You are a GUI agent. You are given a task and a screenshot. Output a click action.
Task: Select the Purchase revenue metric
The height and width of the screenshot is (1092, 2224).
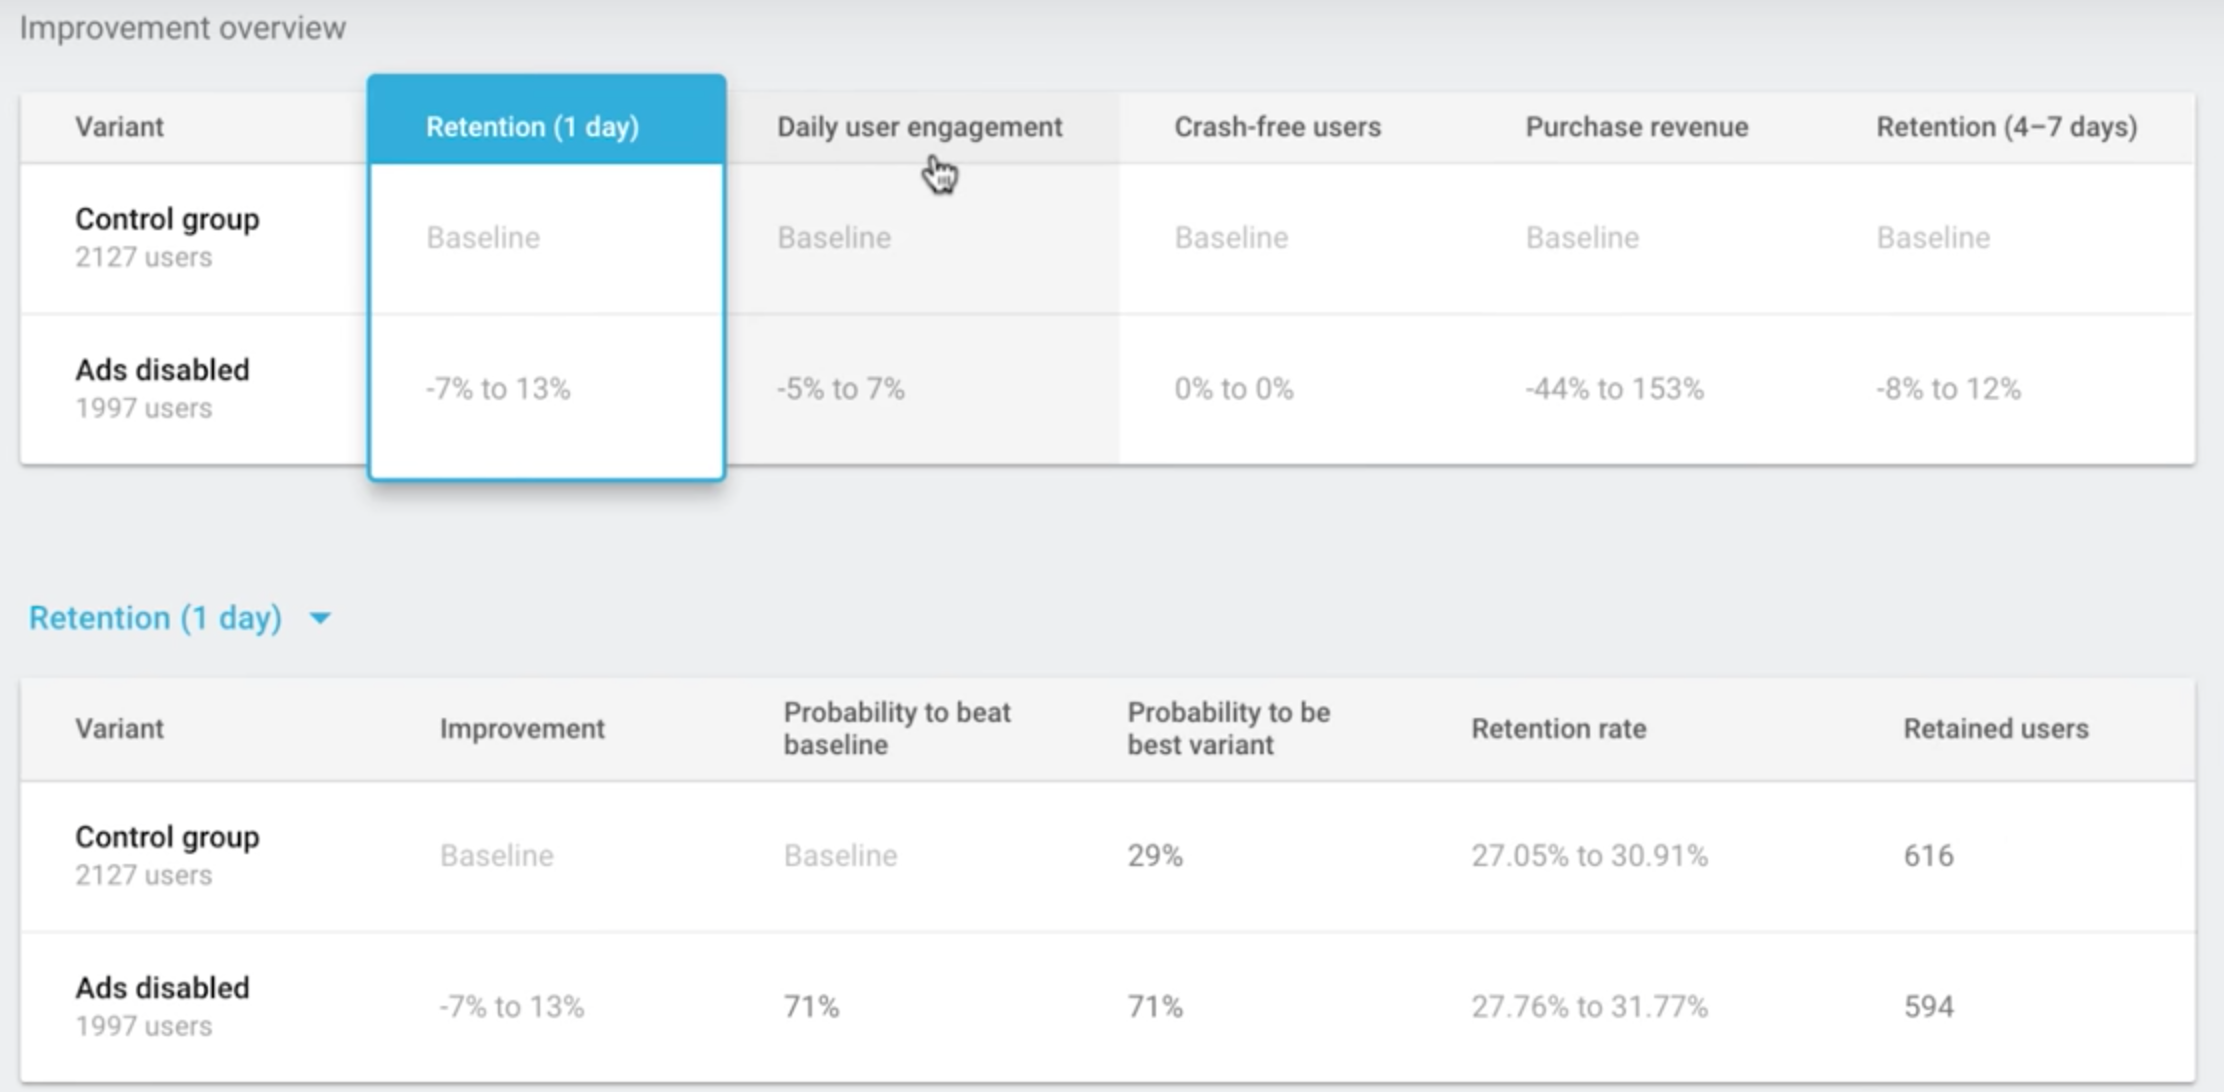coord(1637,127)
